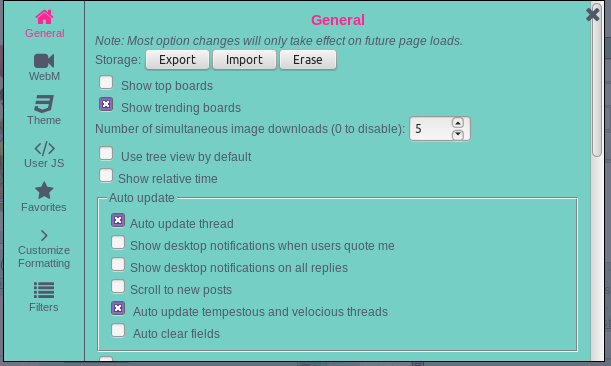Click the Import storage button
The image size is (611, 366).
(244, 60)
